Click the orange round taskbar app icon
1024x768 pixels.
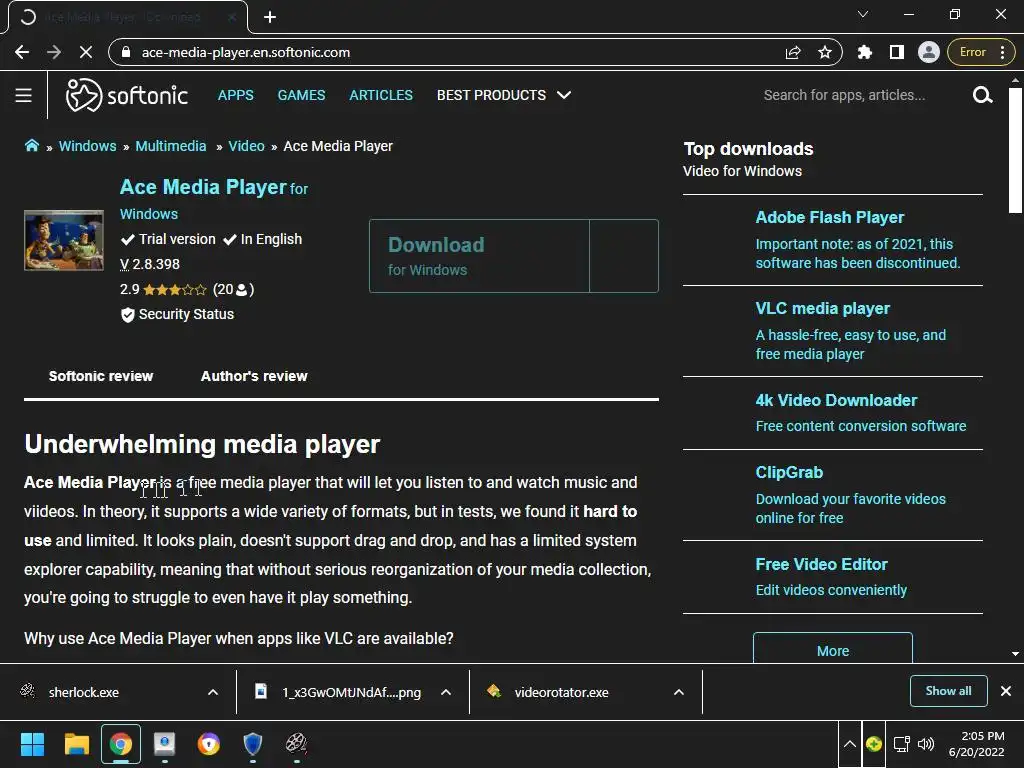[208, 744]
